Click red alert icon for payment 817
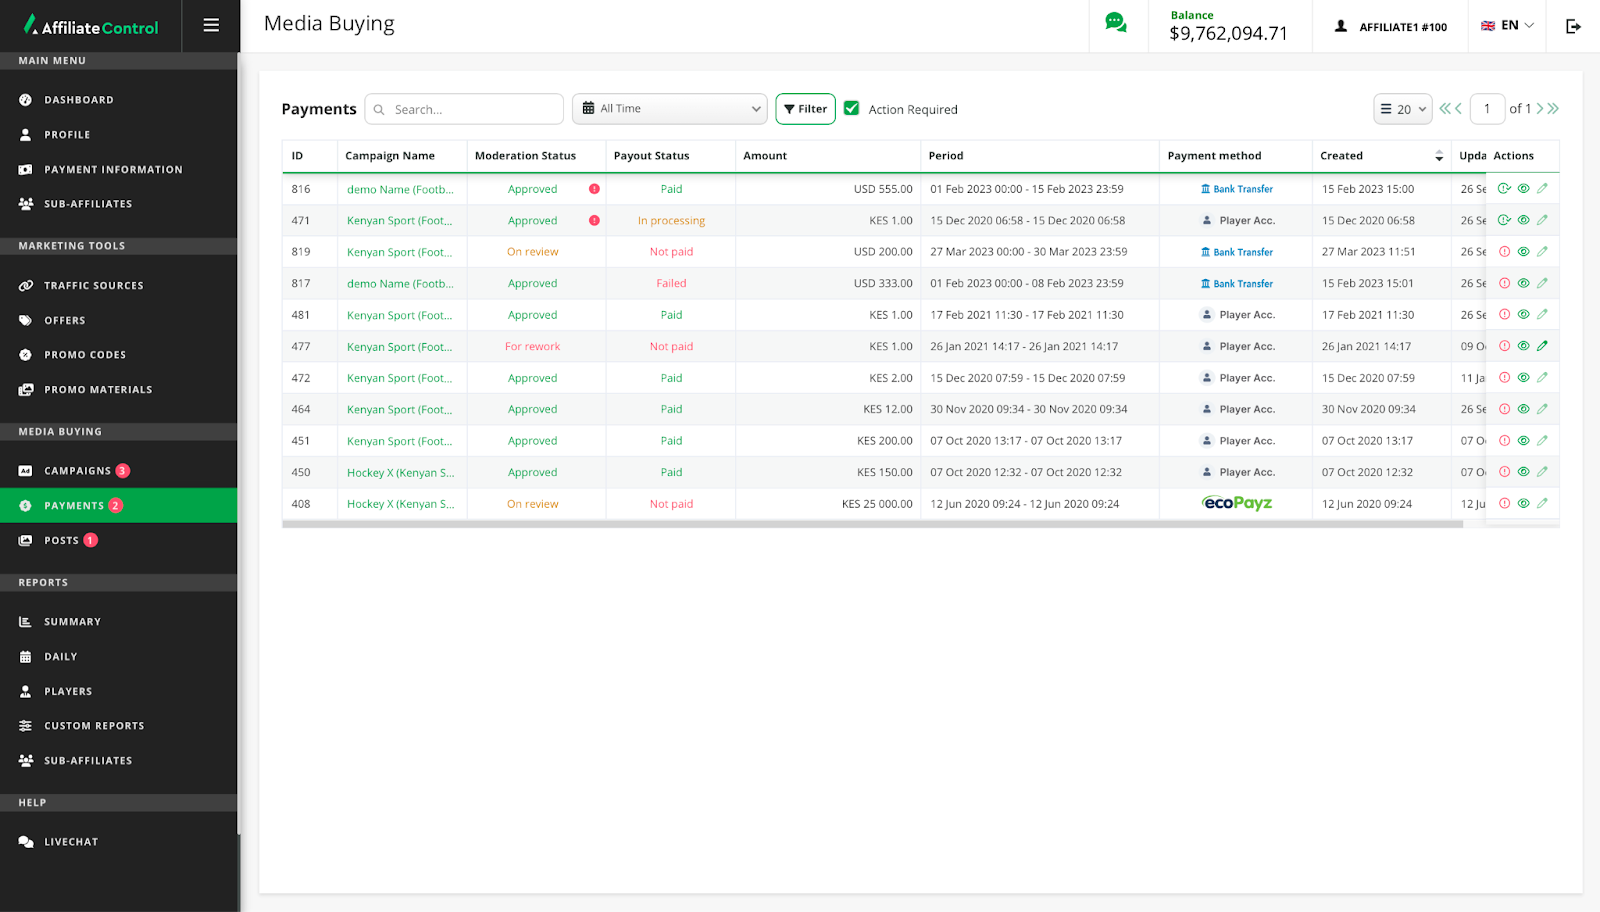The image size is (1600, 912). [x=1504, y=283]
